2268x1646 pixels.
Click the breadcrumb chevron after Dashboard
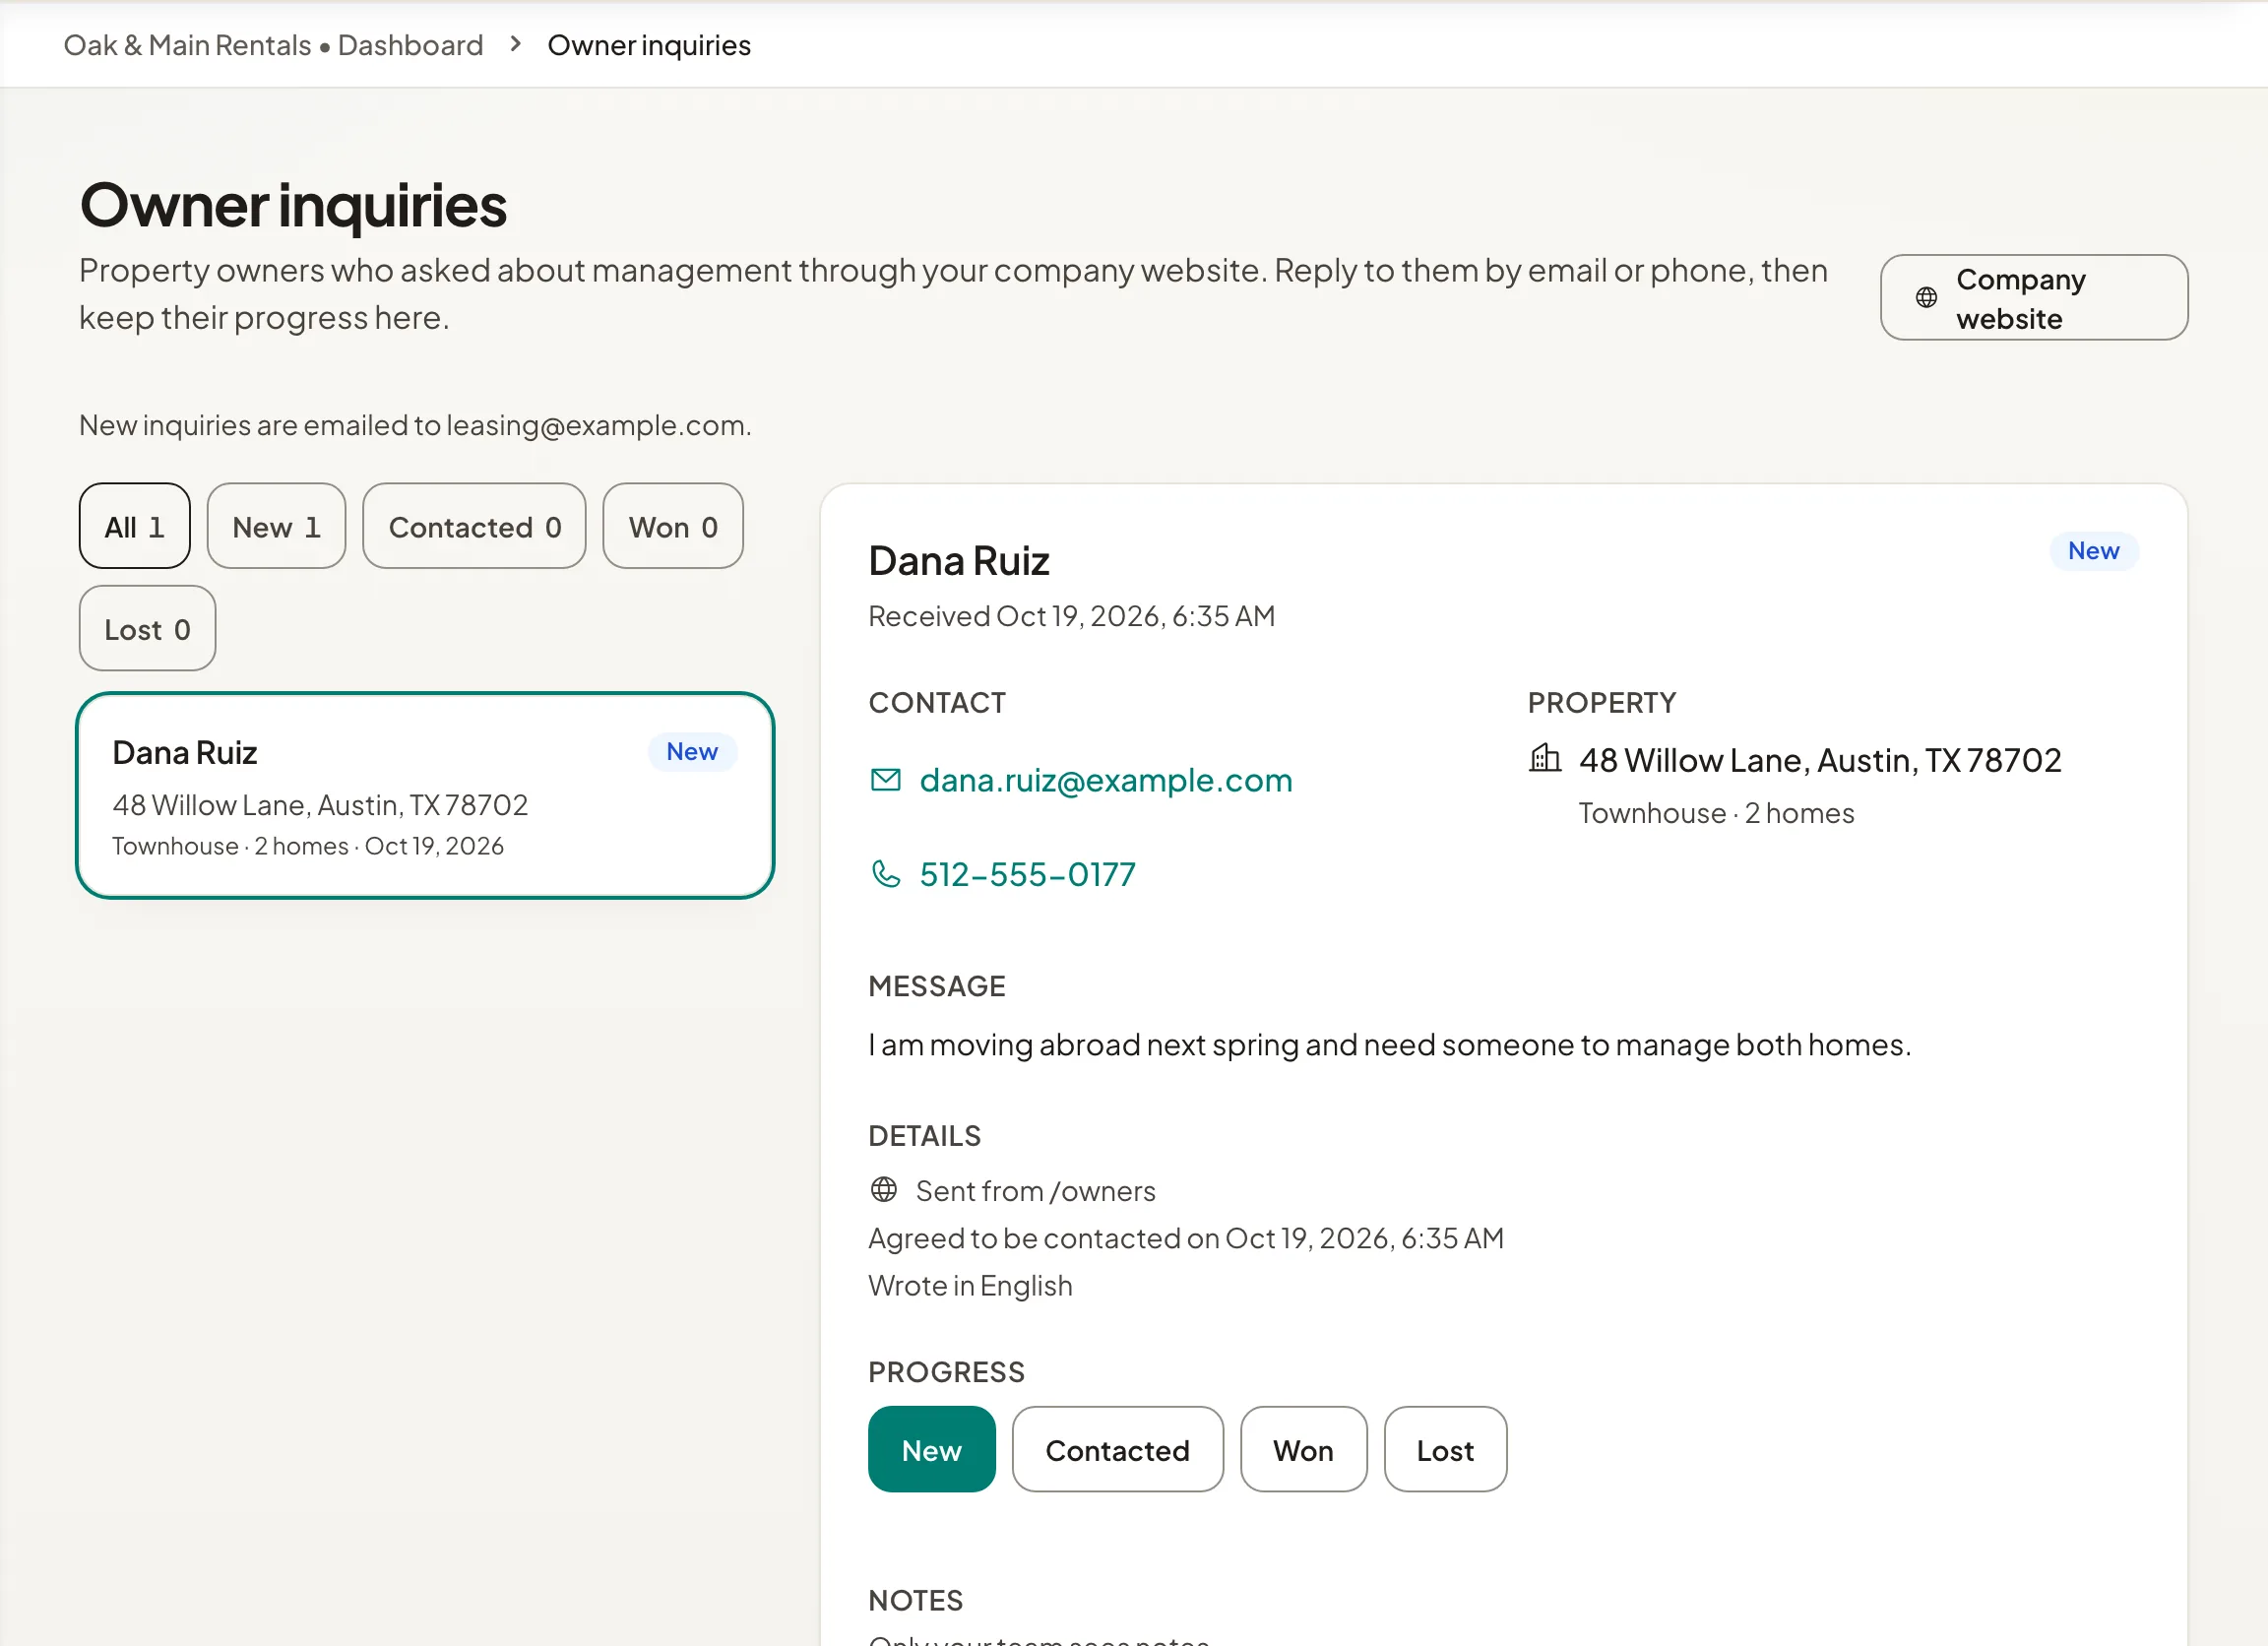click(x=516, y=44)
